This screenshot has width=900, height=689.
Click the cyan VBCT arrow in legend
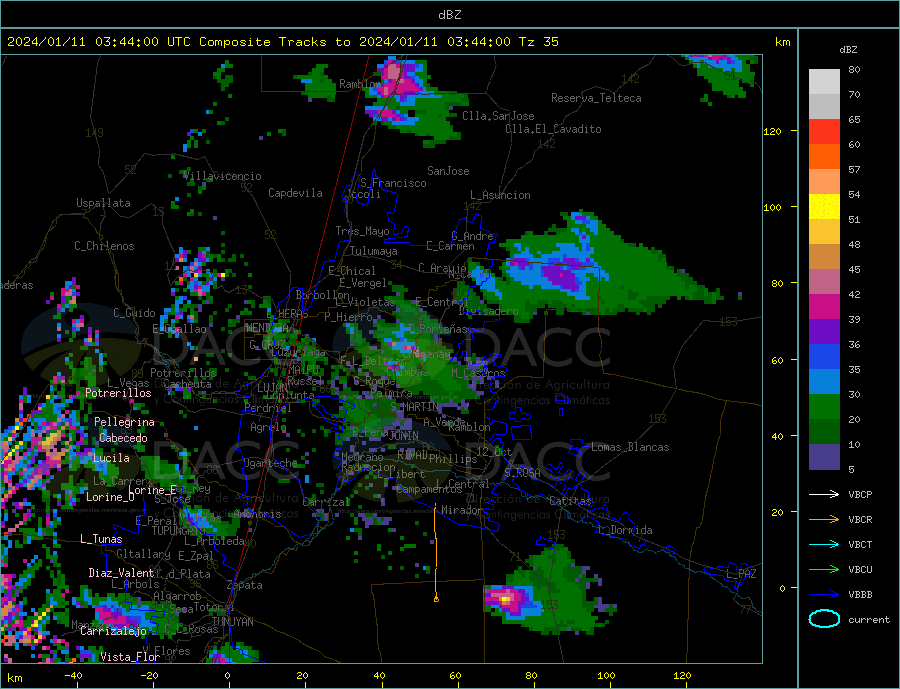[824, 544]
